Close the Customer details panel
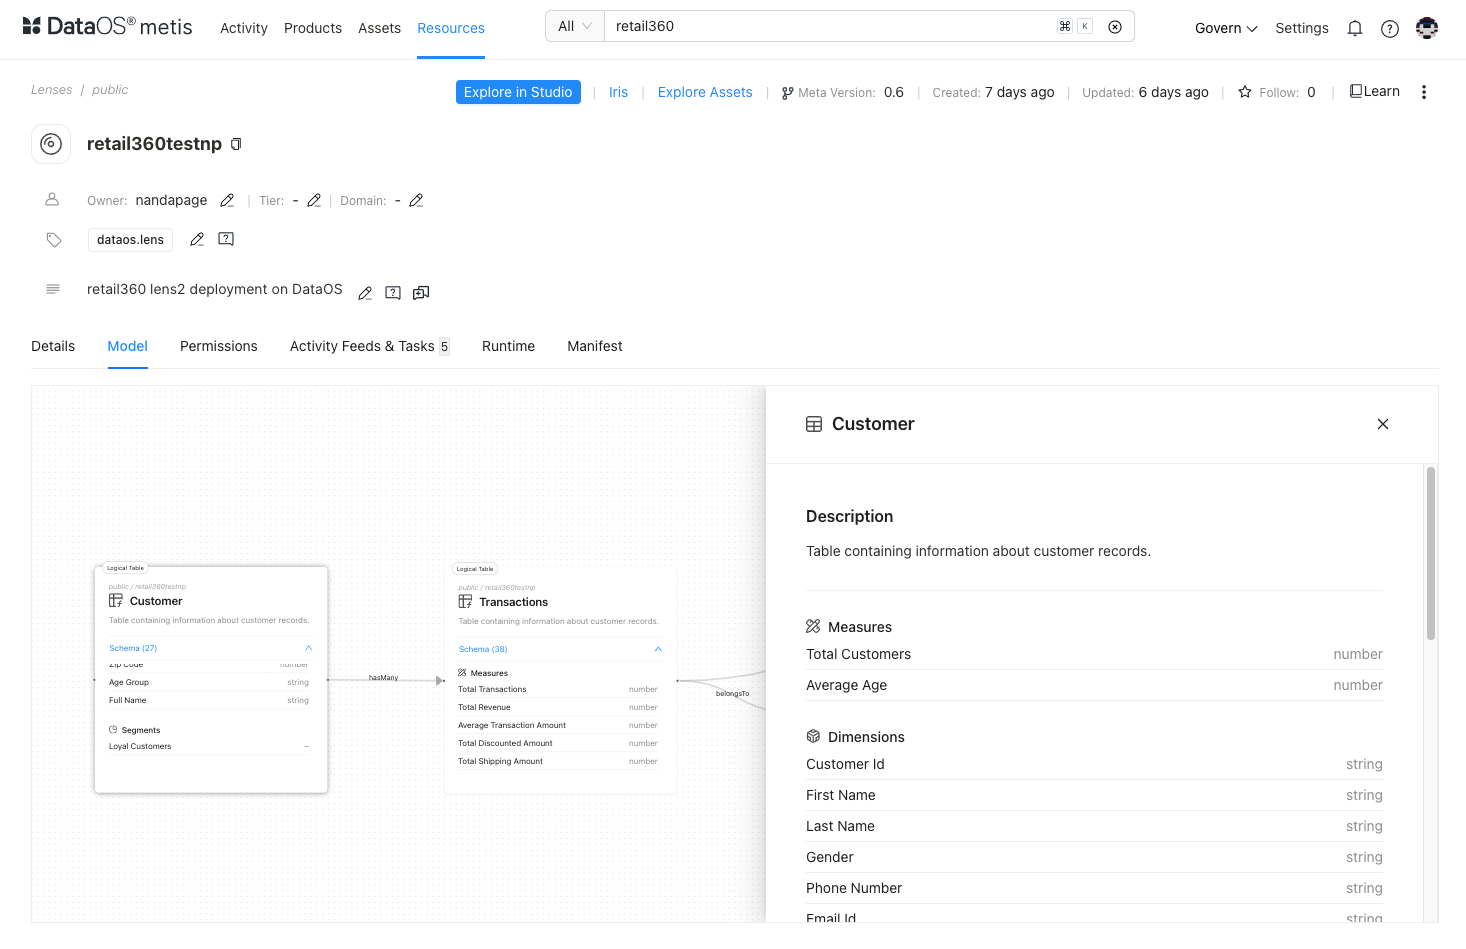The width and height of the screenshot is (1466, 949). point(1383,424)
